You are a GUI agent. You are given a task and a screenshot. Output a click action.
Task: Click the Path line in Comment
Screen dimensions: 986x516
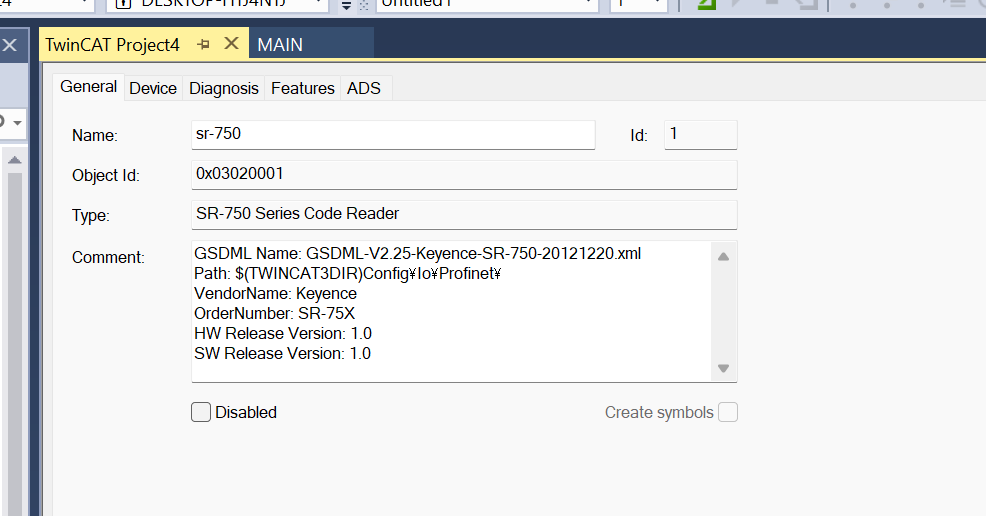pyautogui.click(x=347, y=273)
